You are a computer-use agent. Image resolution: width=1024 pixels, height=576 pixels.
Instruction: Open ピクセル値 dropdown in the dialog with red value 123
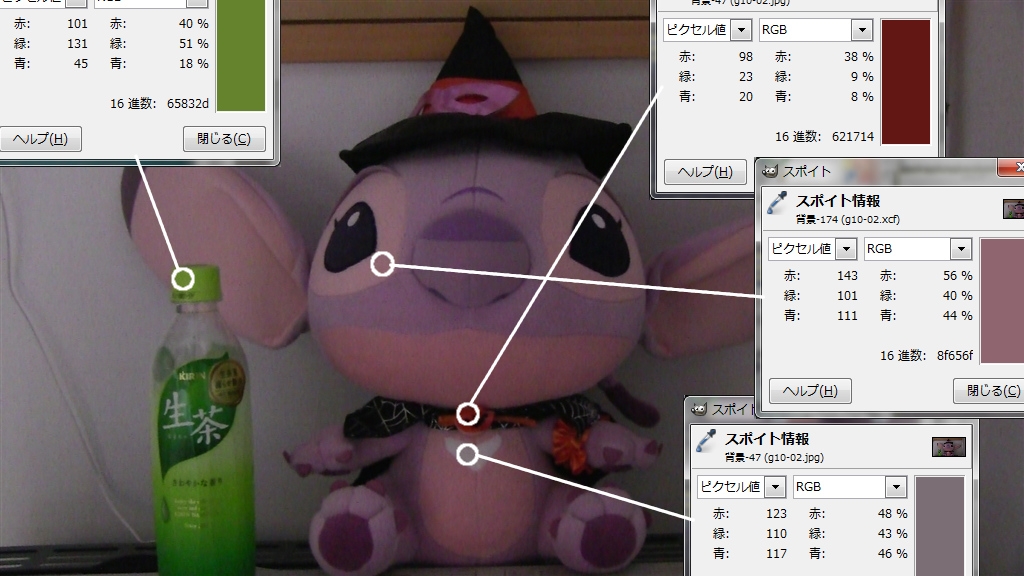click(741, 487)
